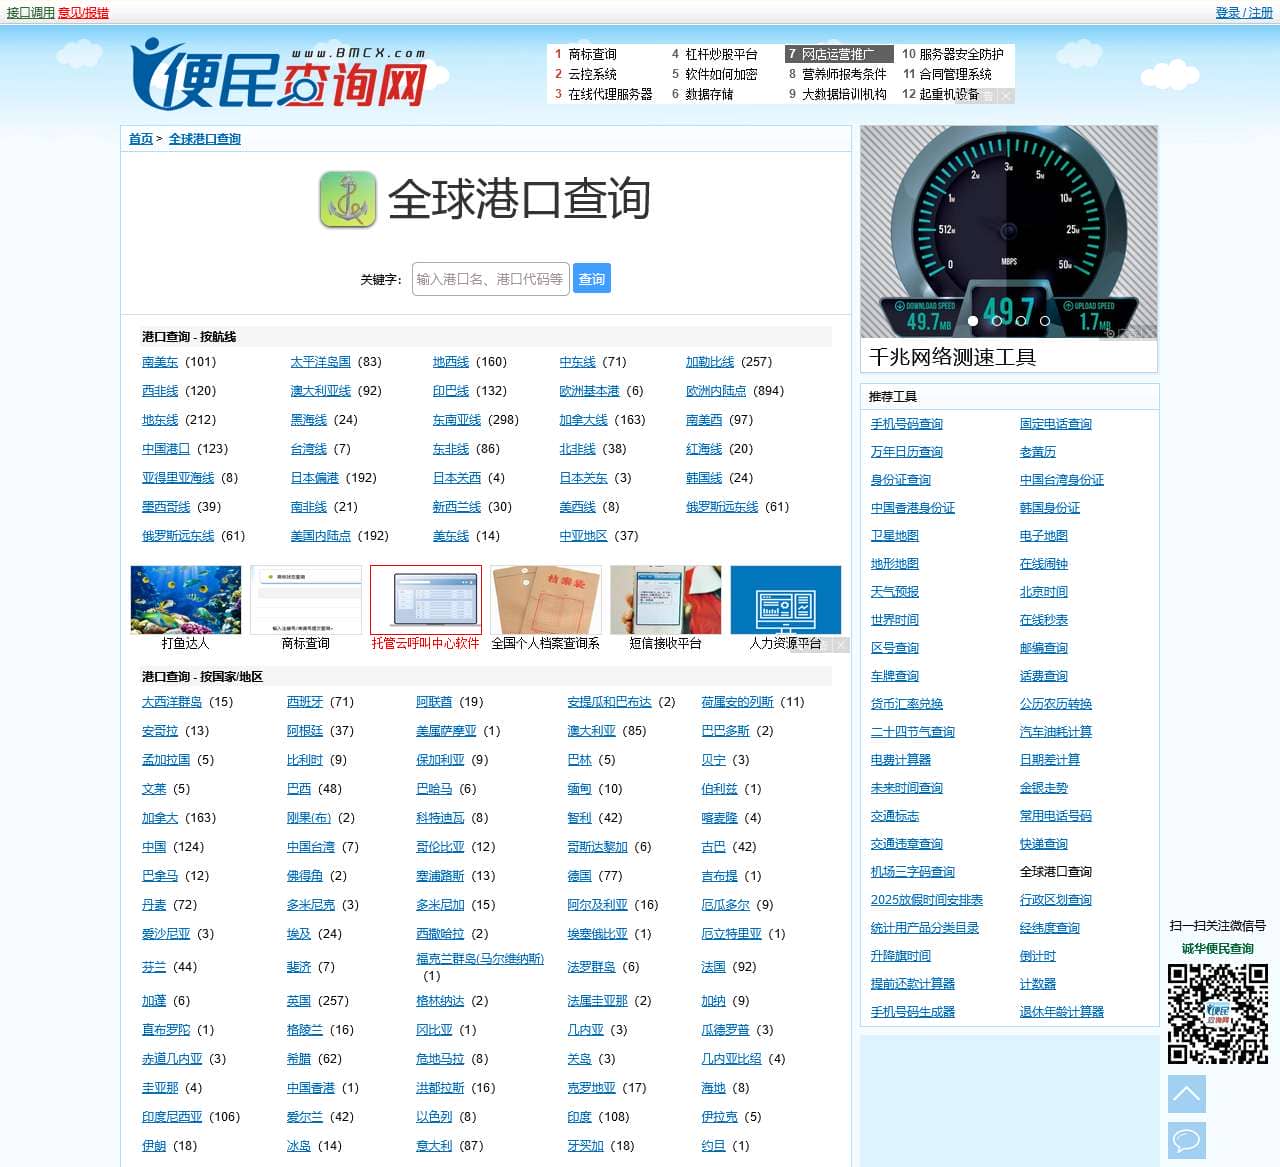Open ad item 服务器安全防护

point(961,54)
